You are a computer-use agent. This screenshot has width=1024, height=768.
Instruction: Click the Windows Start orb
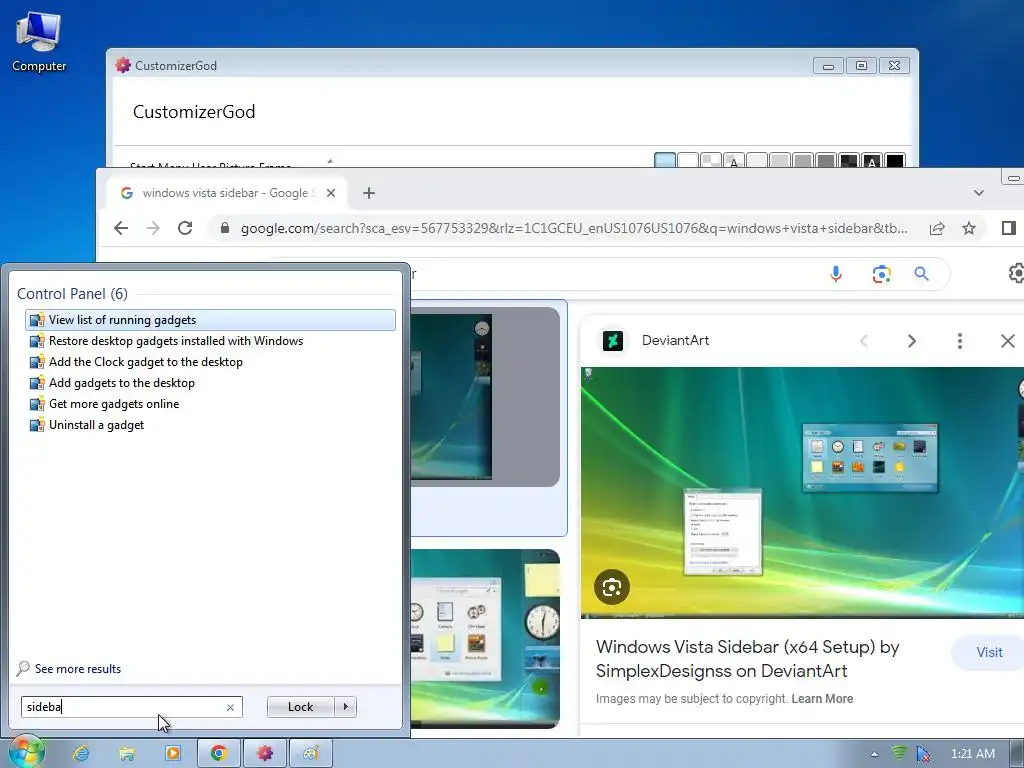pos(26,752)
